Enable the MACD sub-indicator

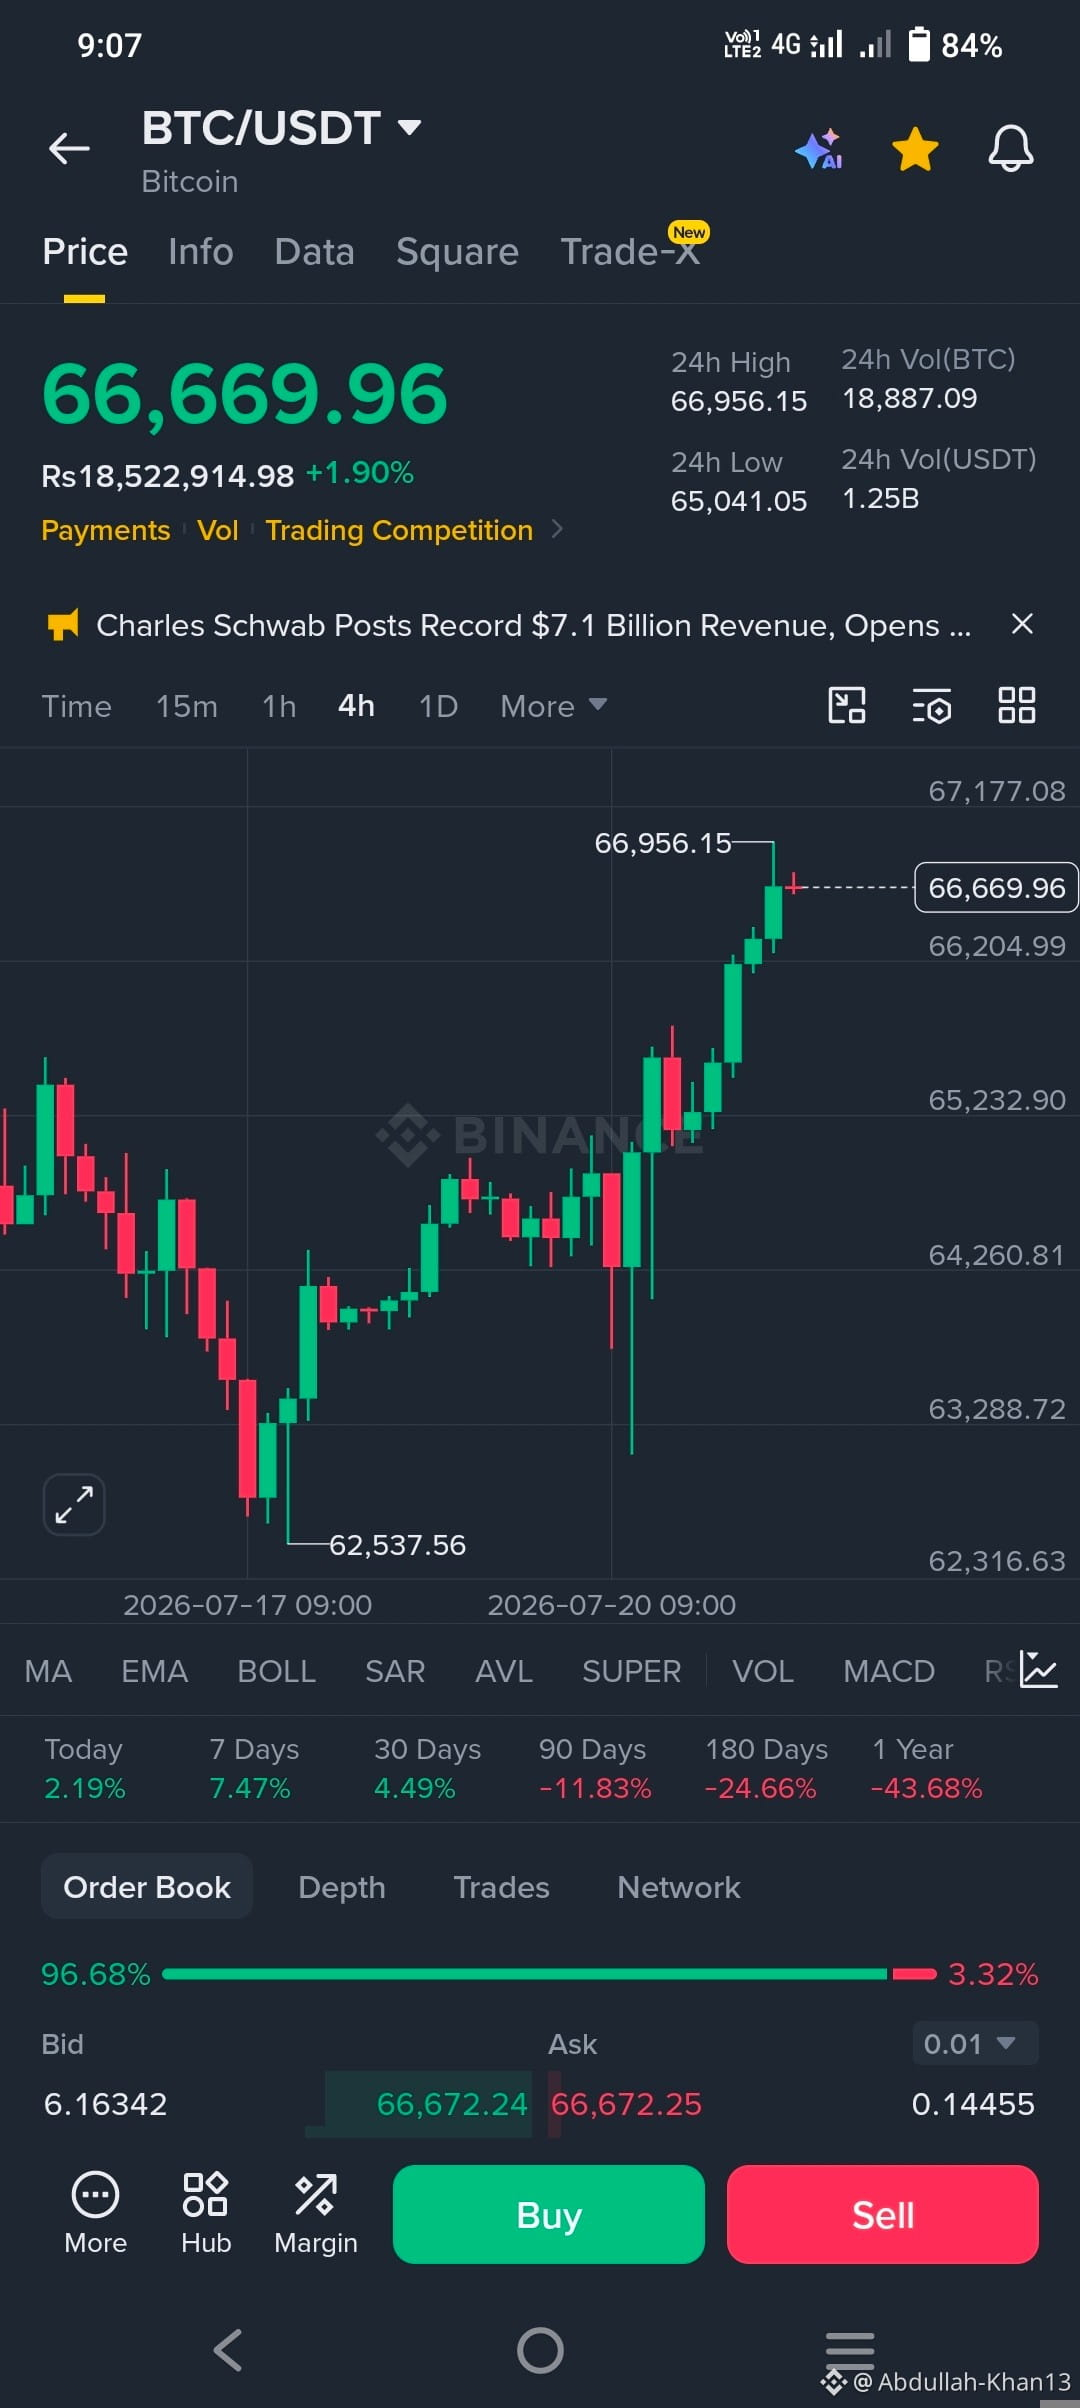tap(889, 1671)
